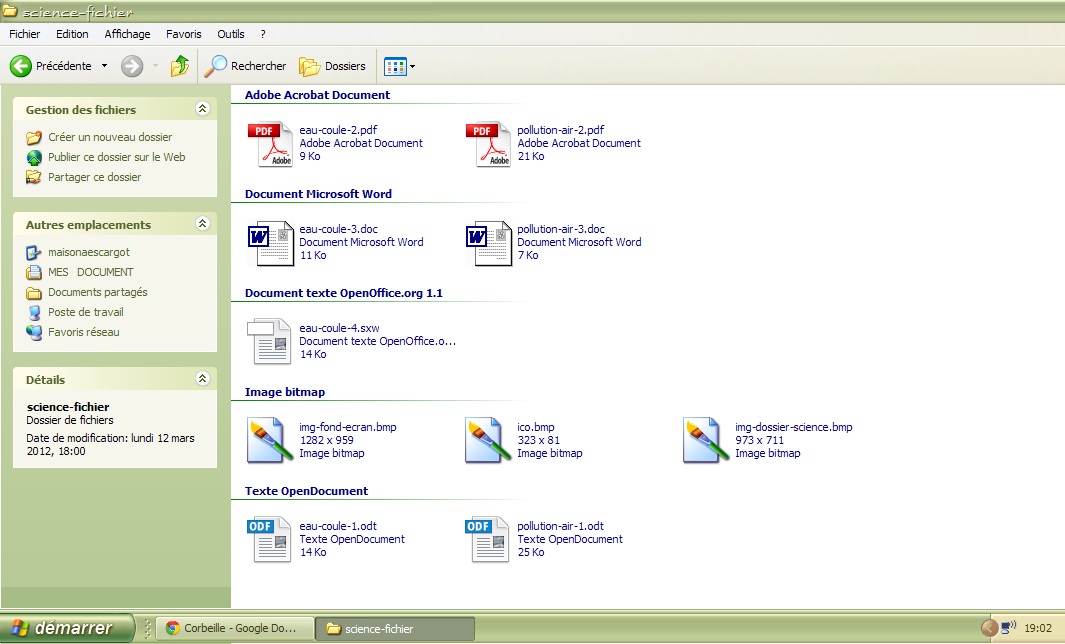The image size is (1065, 644).
Task: Collapse the Gestion des fichiers panel
Action: (203, 109)
